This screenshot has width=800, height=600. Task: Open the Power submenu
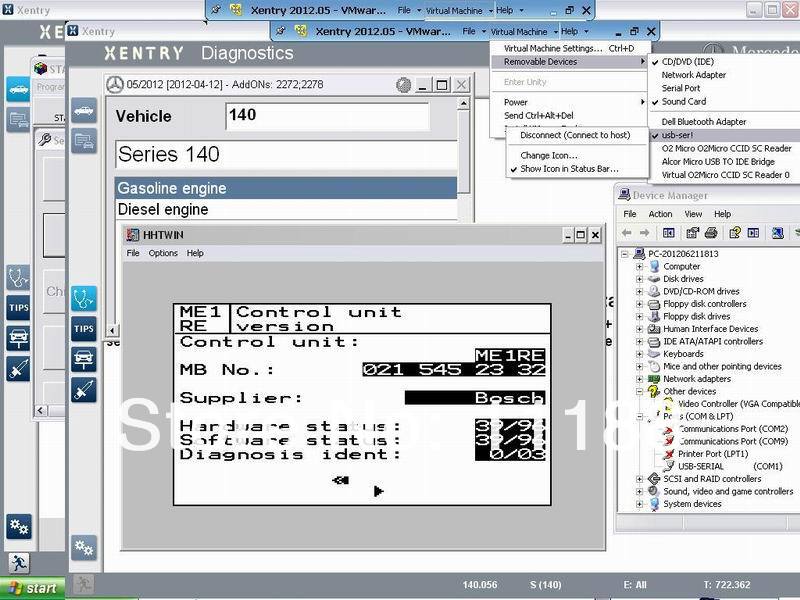(x=569, y=102)
